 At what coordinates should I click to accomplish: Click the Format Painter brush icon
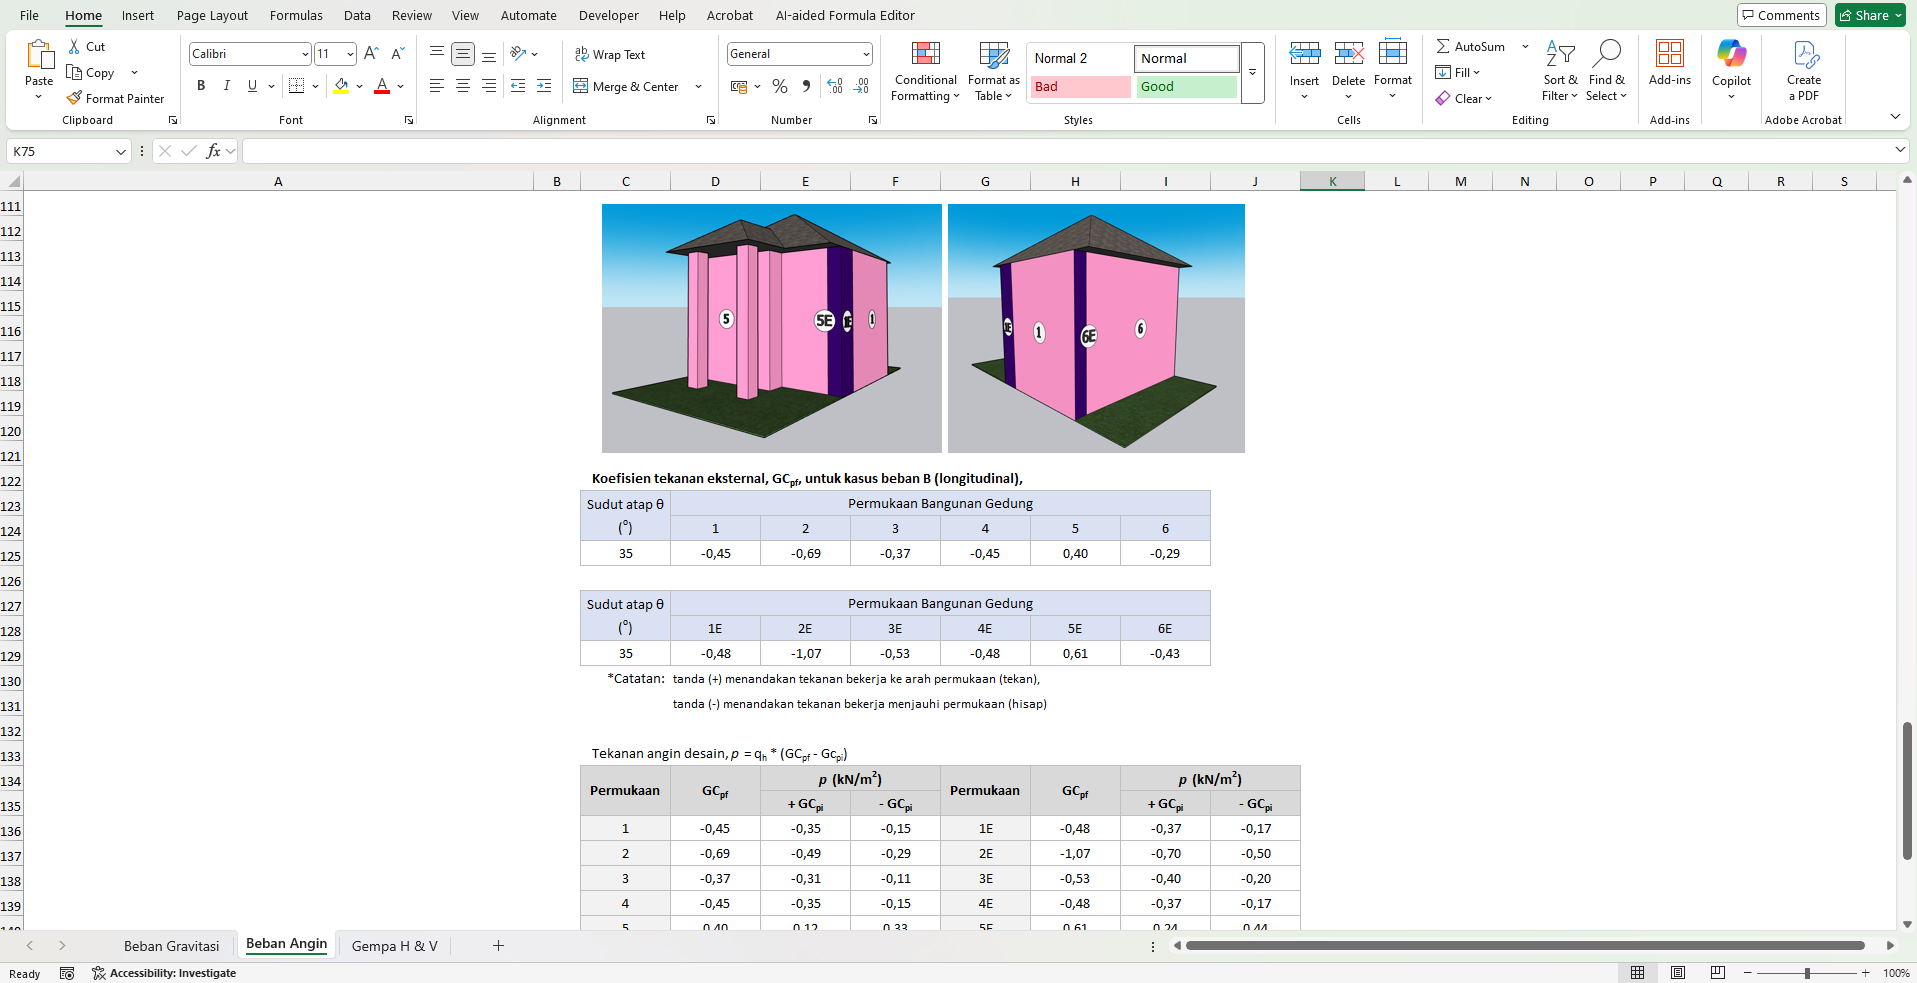74,98
